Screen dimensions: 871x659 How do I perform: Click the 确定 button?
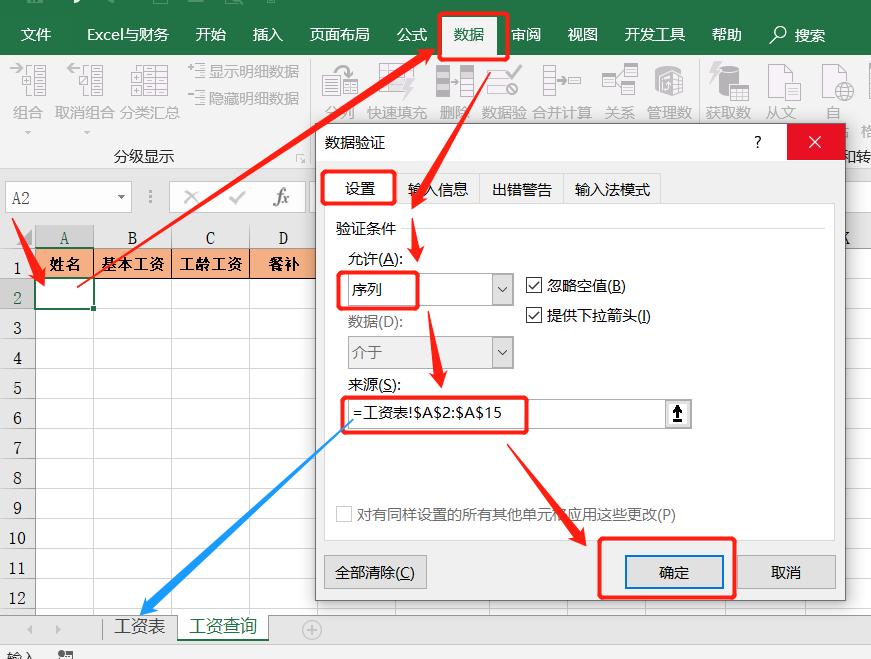click(674, 572)
